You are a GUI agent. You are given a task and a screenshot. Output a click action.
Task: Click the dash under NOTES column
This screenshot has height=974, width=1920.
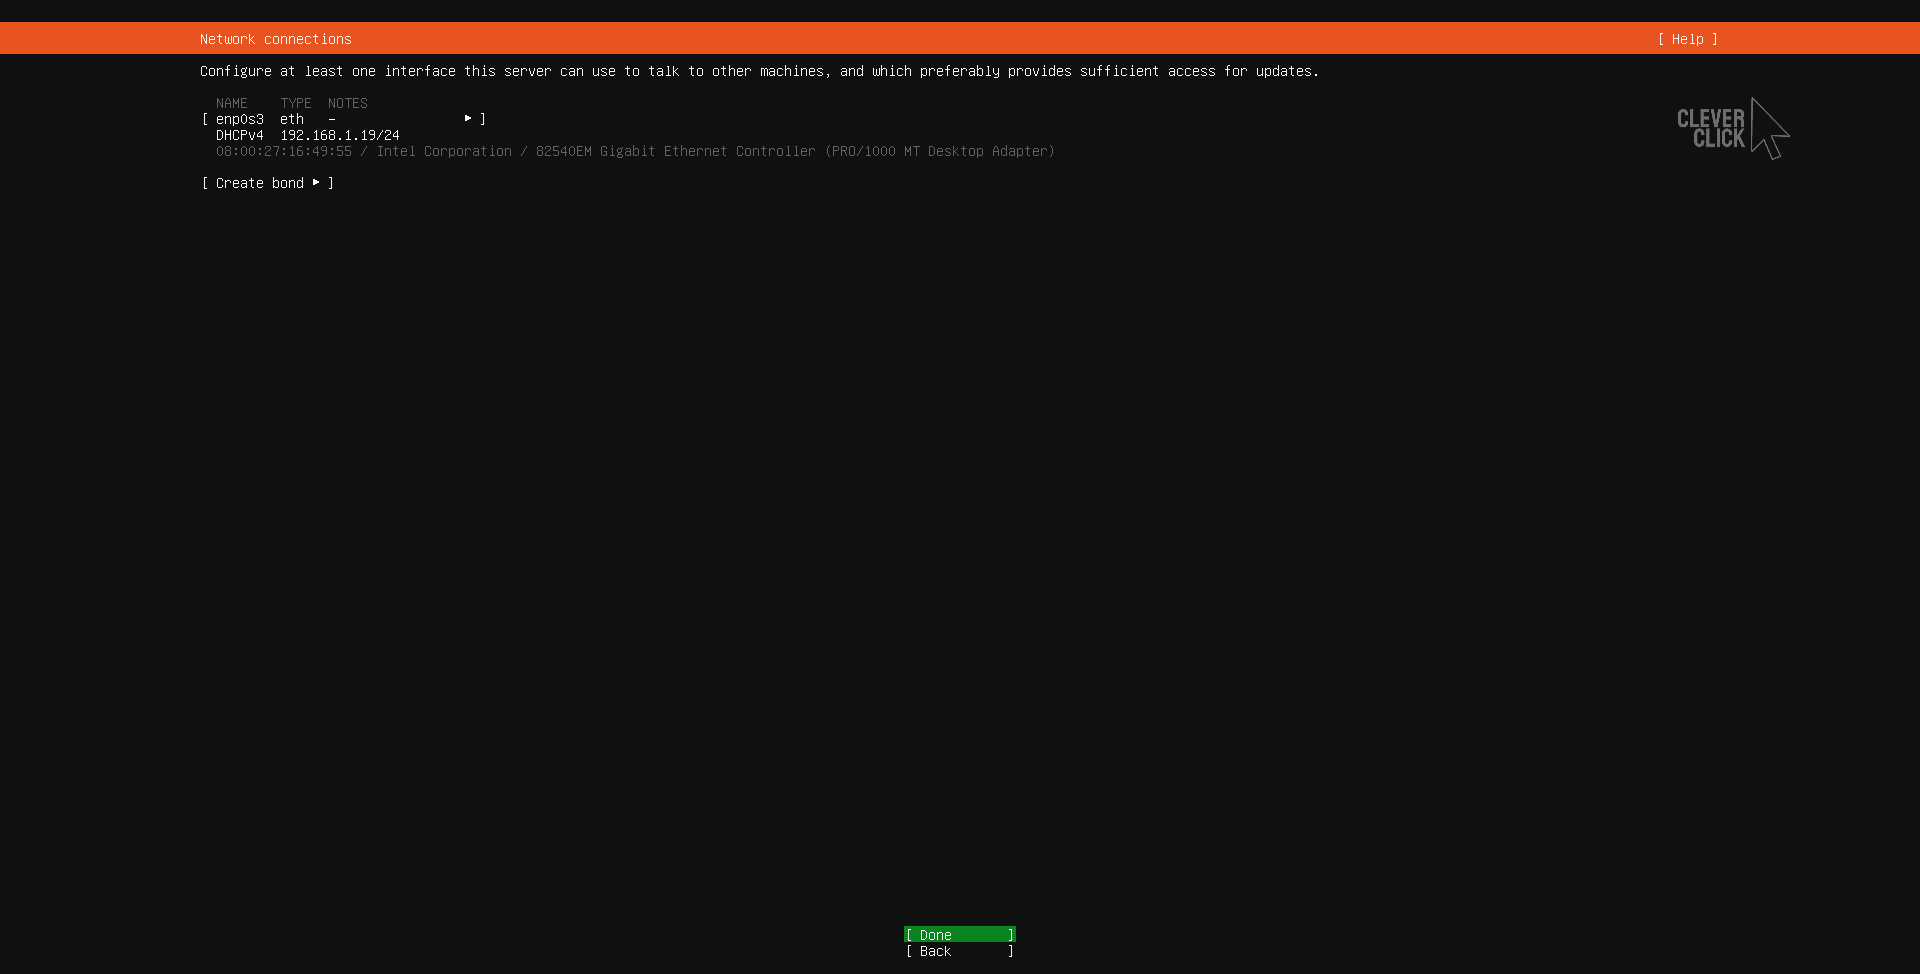click(332, 119)
